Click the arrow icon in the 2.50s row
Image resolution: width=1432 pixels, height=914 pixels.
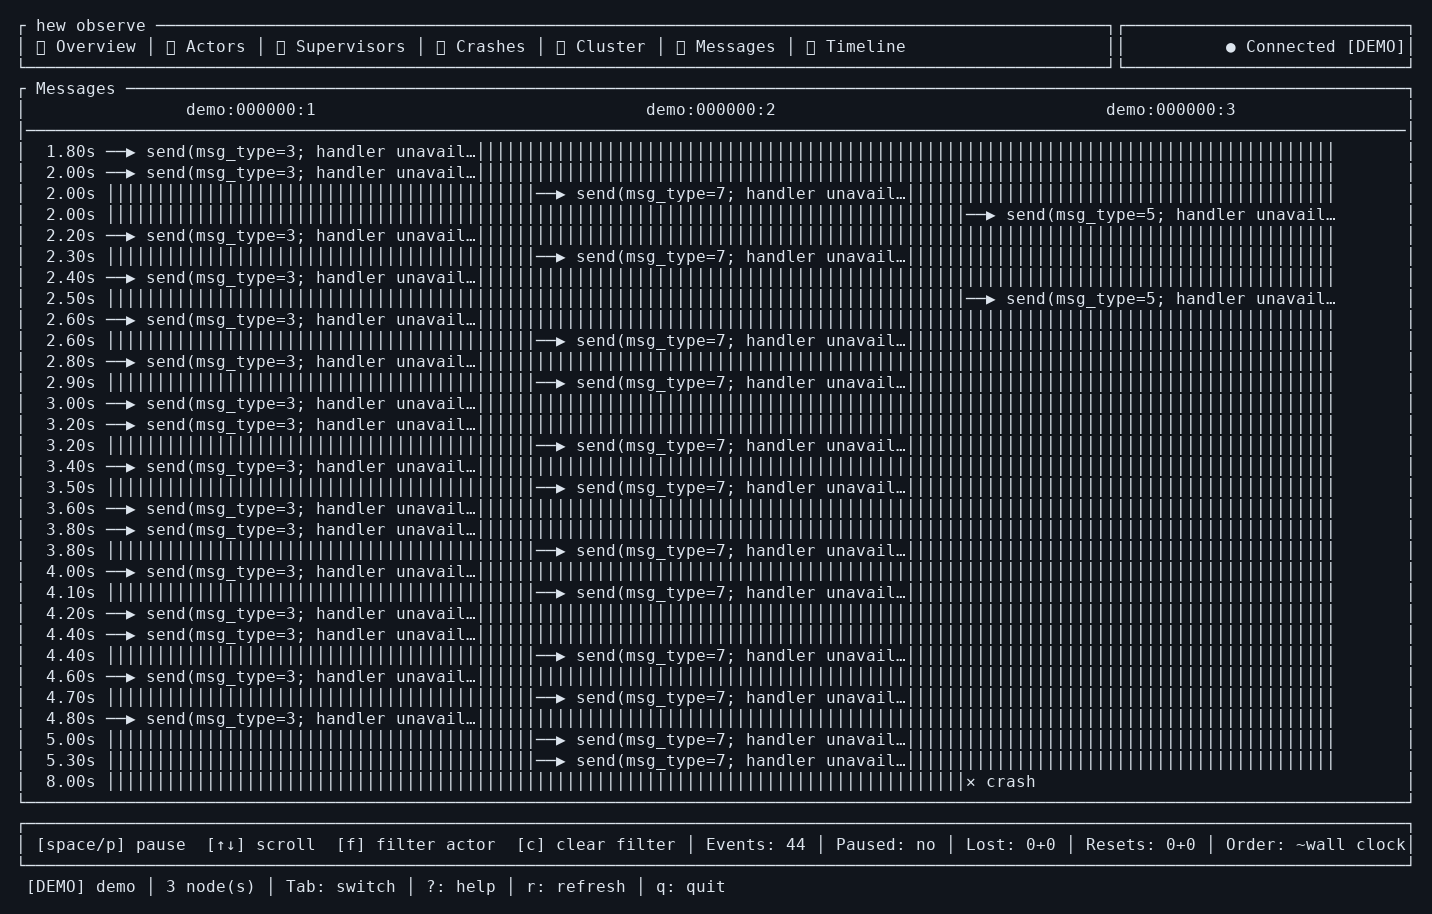click(981, 299)
